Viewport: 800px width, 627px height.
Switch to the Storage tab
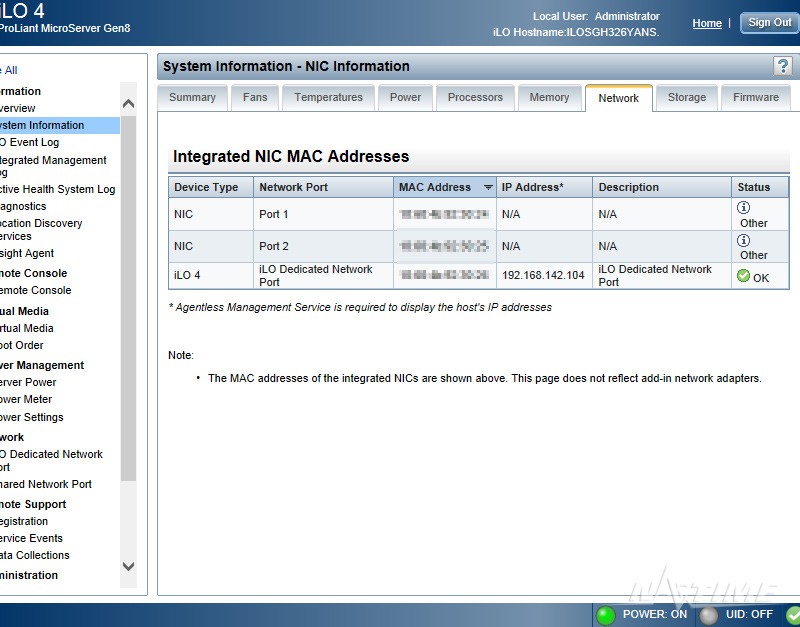tap(687, 97)
